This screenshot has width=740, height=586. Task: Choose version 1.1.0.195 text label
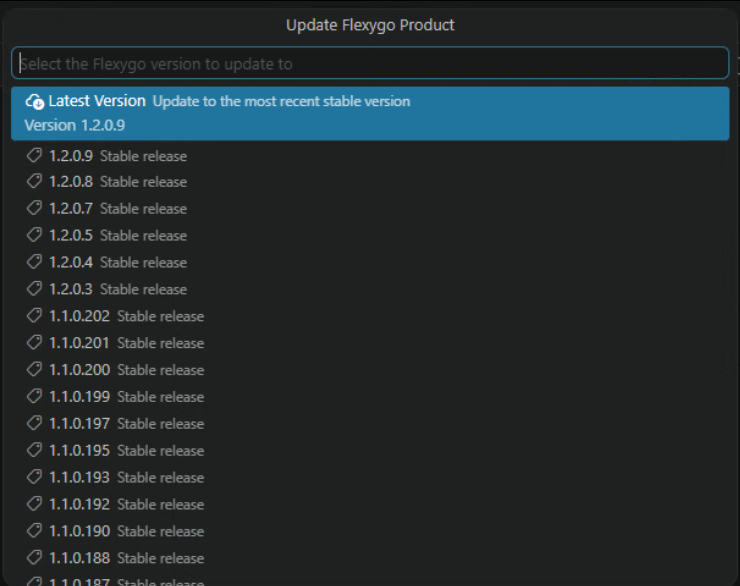[x=79, y=451]
